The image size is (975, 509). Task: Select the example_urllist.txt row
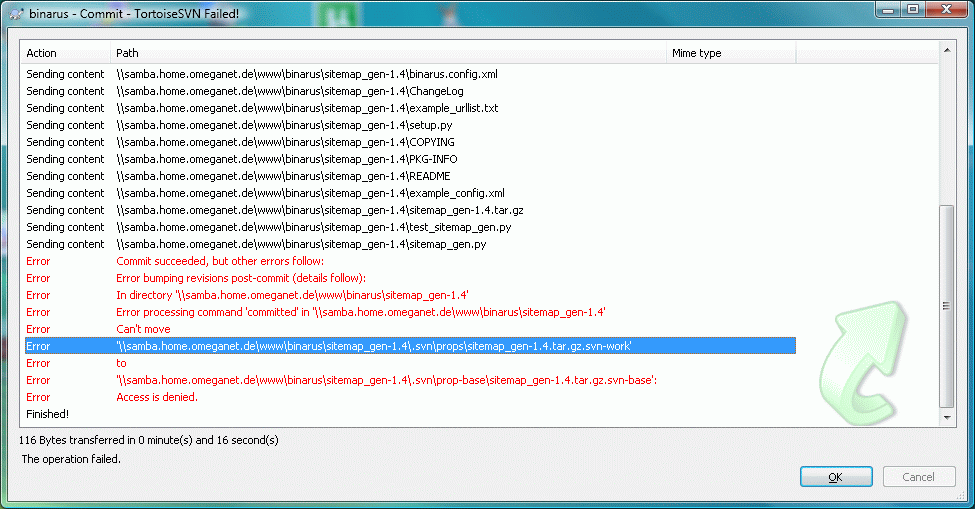click(410, 108)
